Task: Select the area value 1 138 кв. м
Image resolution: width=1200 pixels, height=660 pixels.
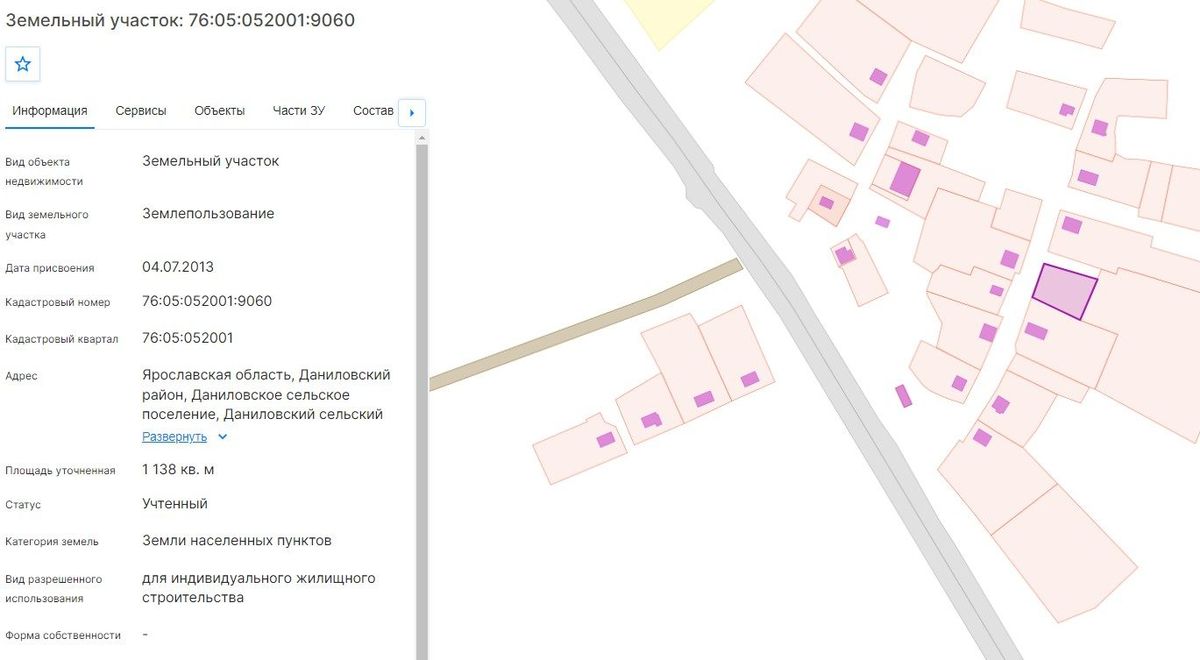Action: tap(178, 469)
